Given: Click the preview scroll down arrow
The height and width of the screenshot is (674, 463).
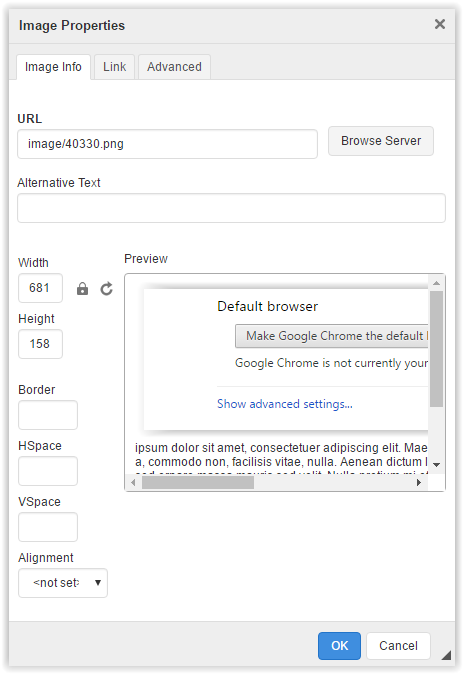Looking at the screenshot, I should (x=436, y=465).
